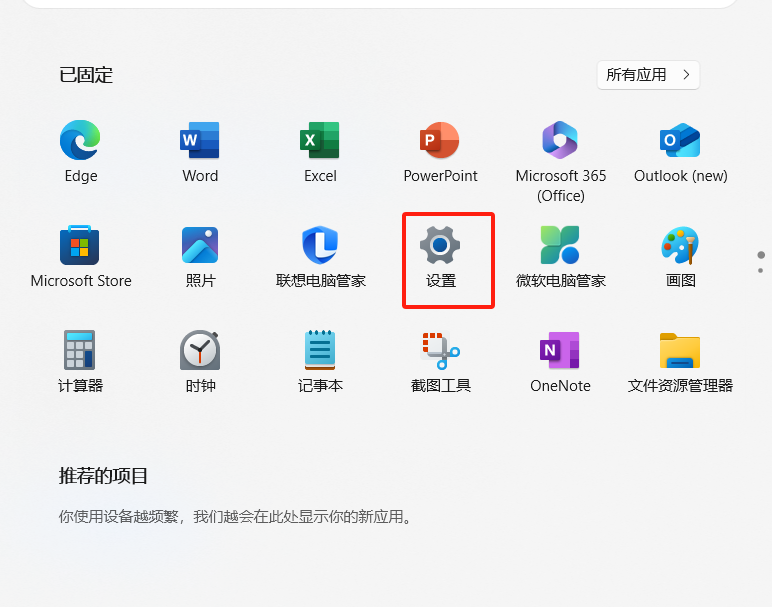Open Microsoft Store

click(x=81, y=257)
